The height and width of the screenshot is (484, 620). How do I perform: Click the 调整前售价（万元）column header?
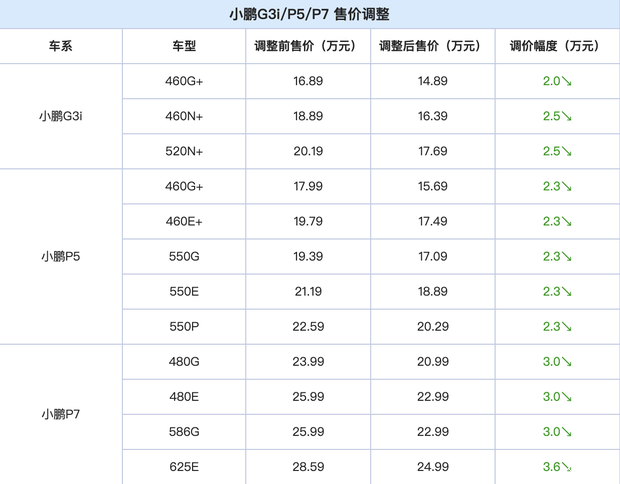(308, 46)
